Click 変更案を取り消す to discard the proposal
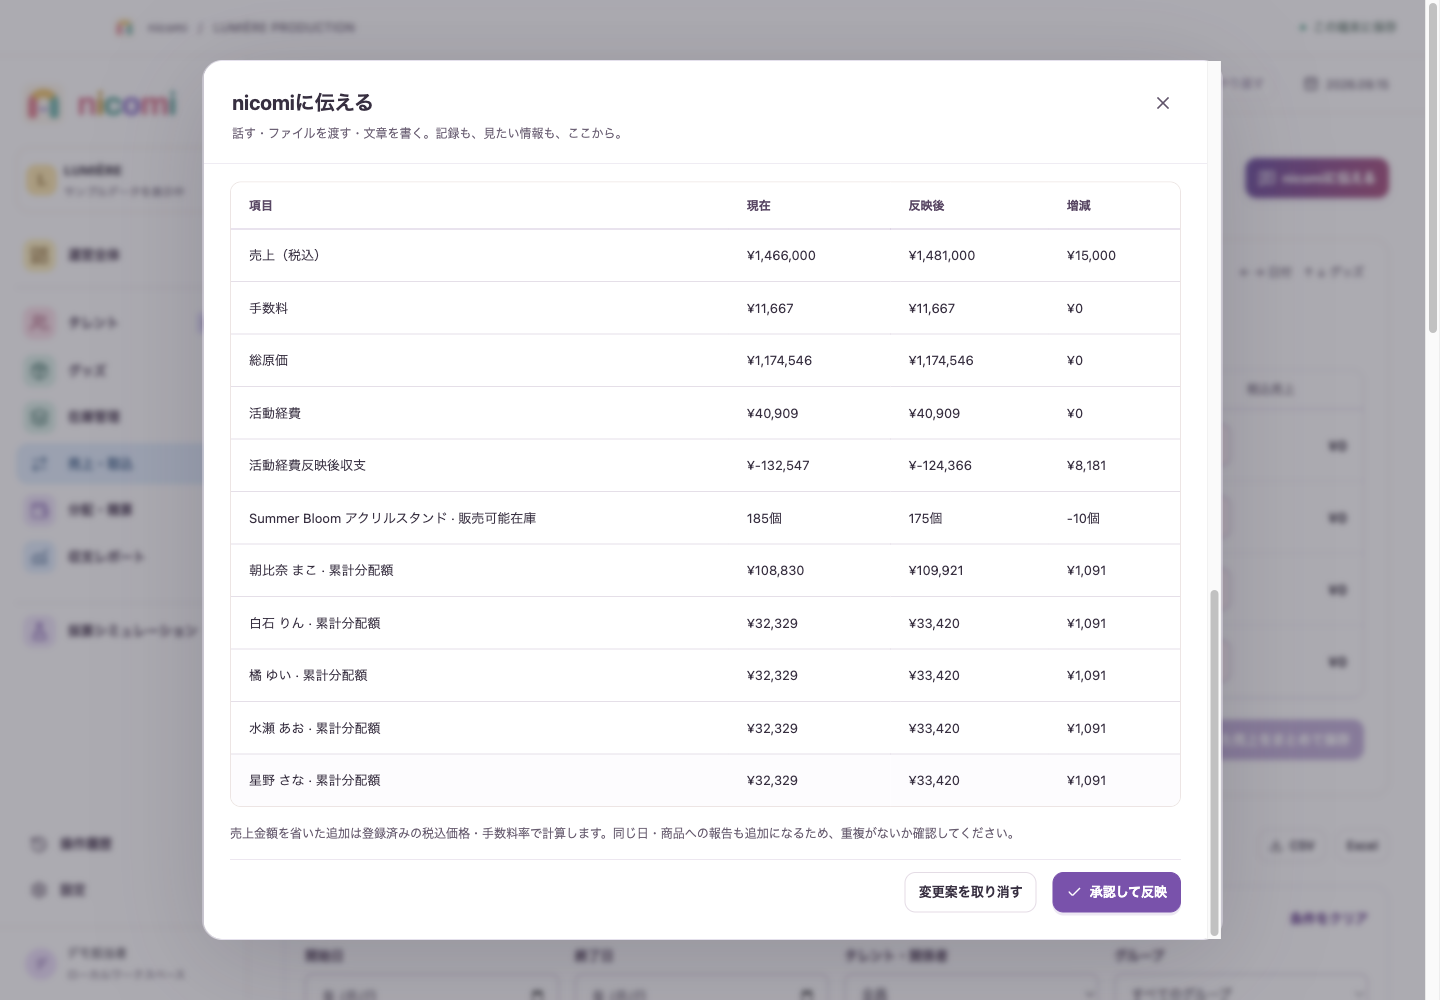1440x1000 pixels. [970, 892]
